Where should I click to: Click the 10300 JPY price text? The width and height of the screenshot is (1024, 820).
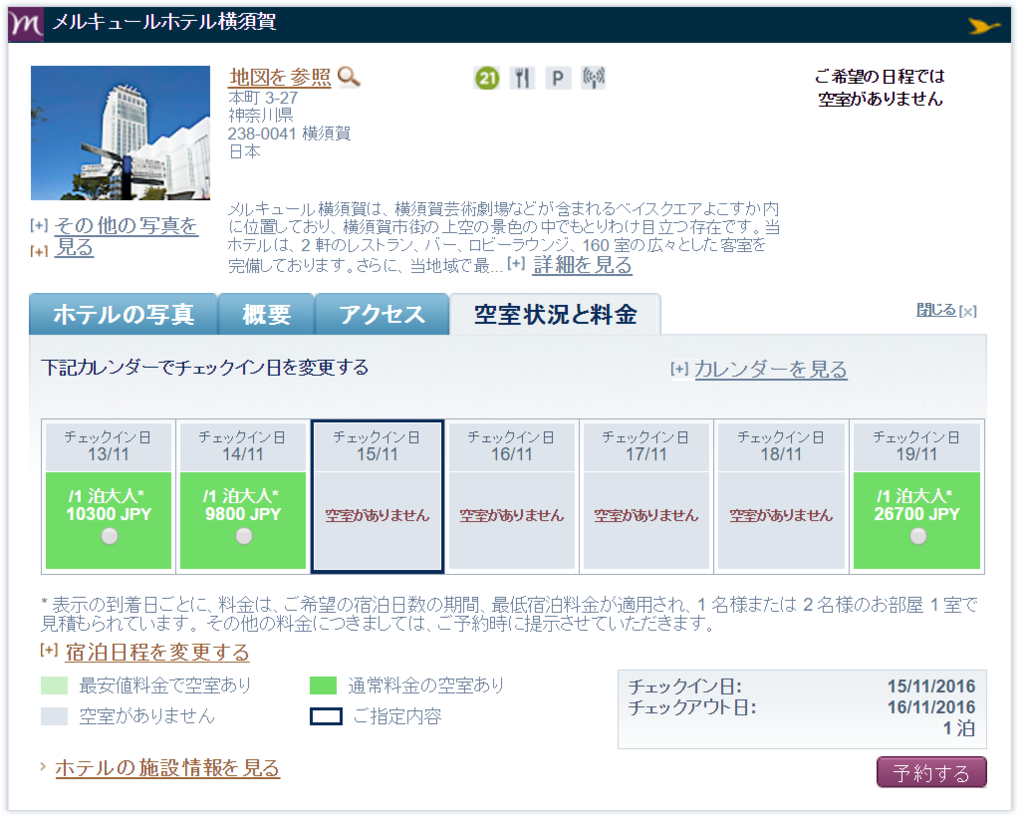pos(109,514)
